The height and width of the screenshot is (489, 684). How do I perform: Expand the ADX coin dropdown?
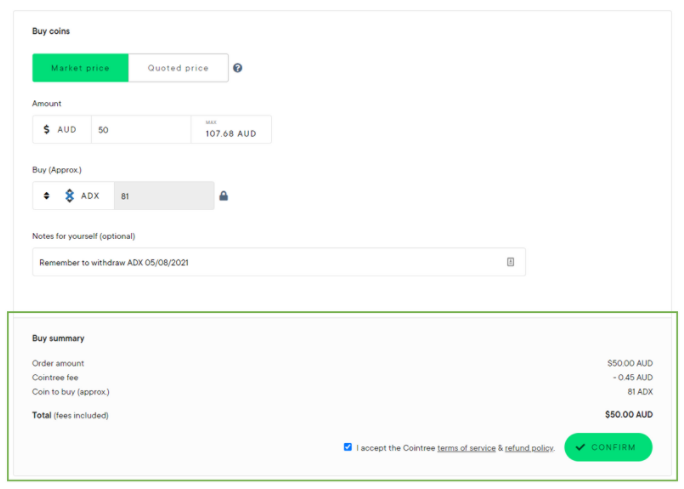click(73, 195)
